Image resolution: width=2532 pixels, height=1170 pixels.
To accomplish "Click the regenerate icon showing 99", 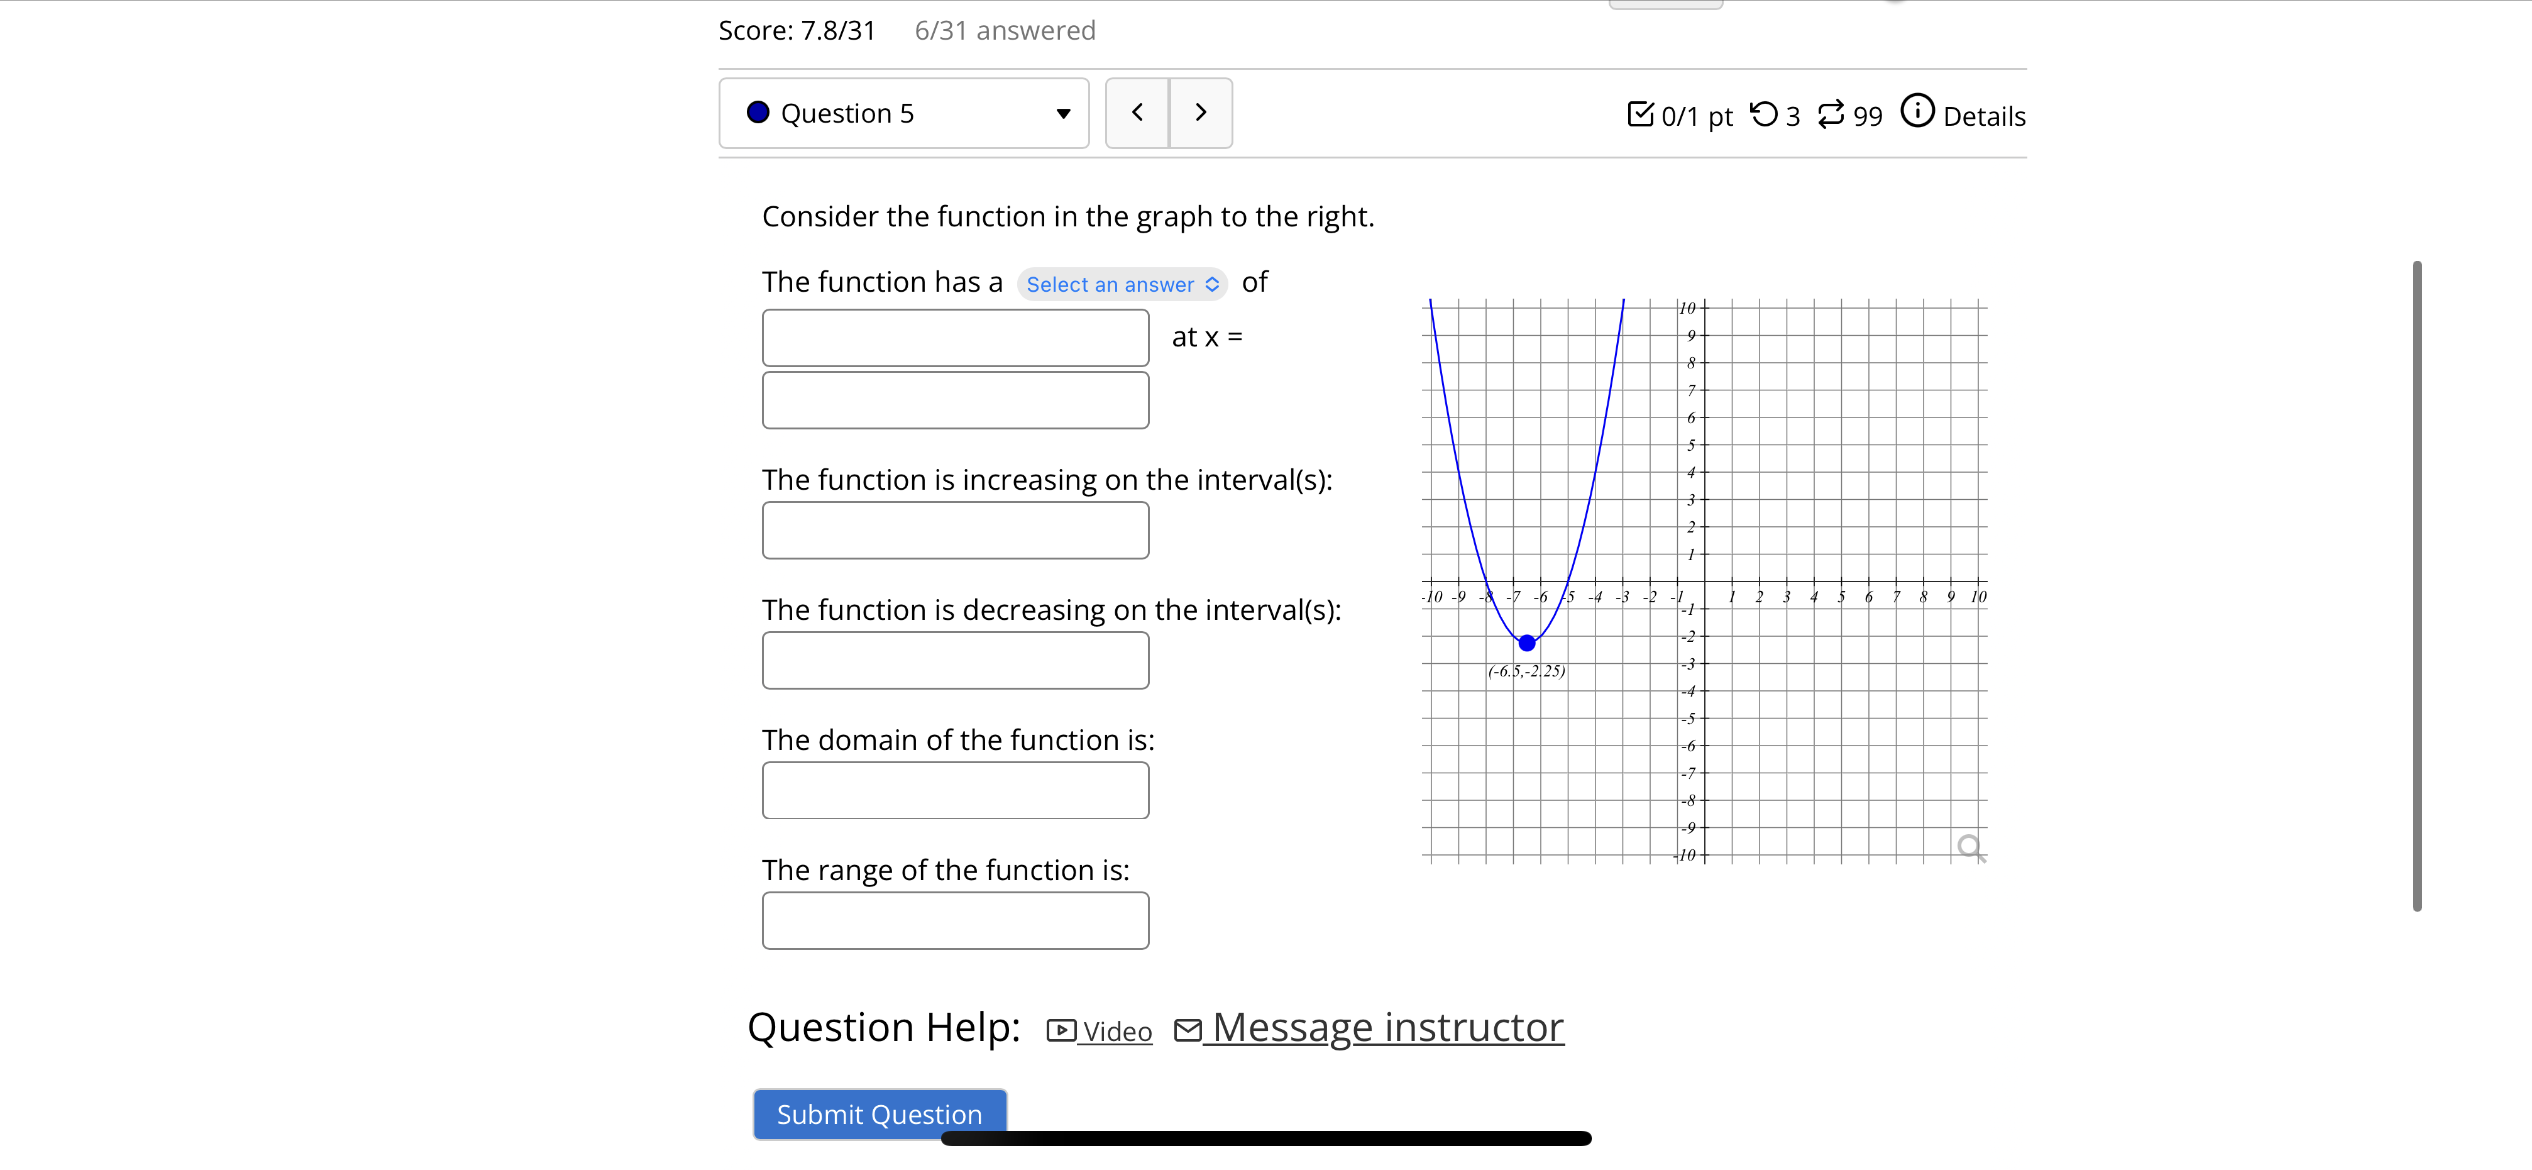I will click(x=1832, y=115).
